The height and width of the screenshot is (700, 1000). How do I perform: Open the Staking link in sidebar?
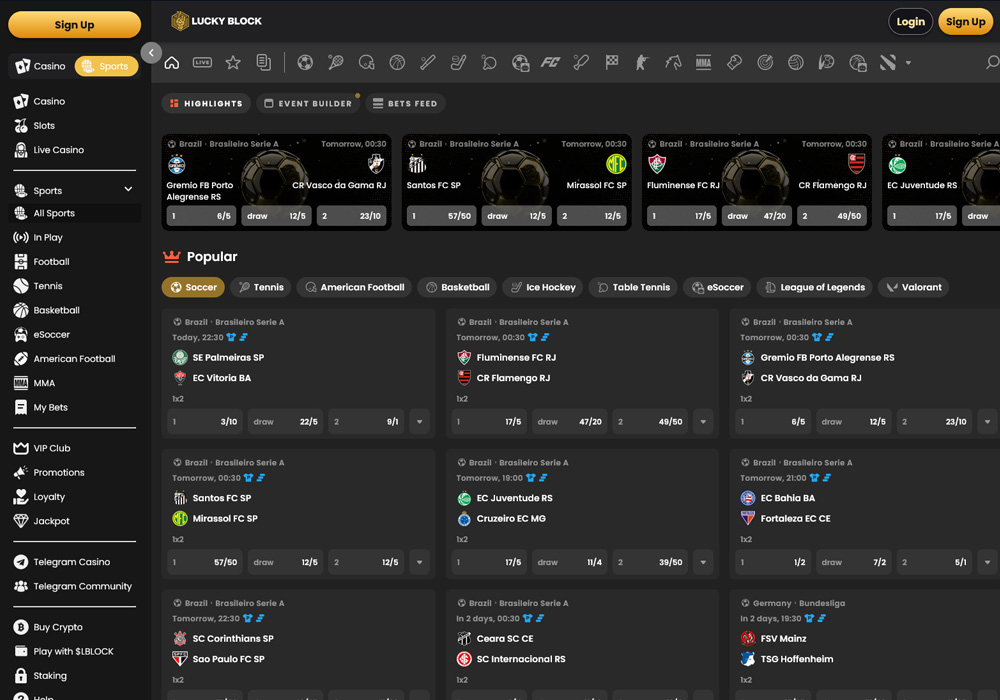click(50, 676)
